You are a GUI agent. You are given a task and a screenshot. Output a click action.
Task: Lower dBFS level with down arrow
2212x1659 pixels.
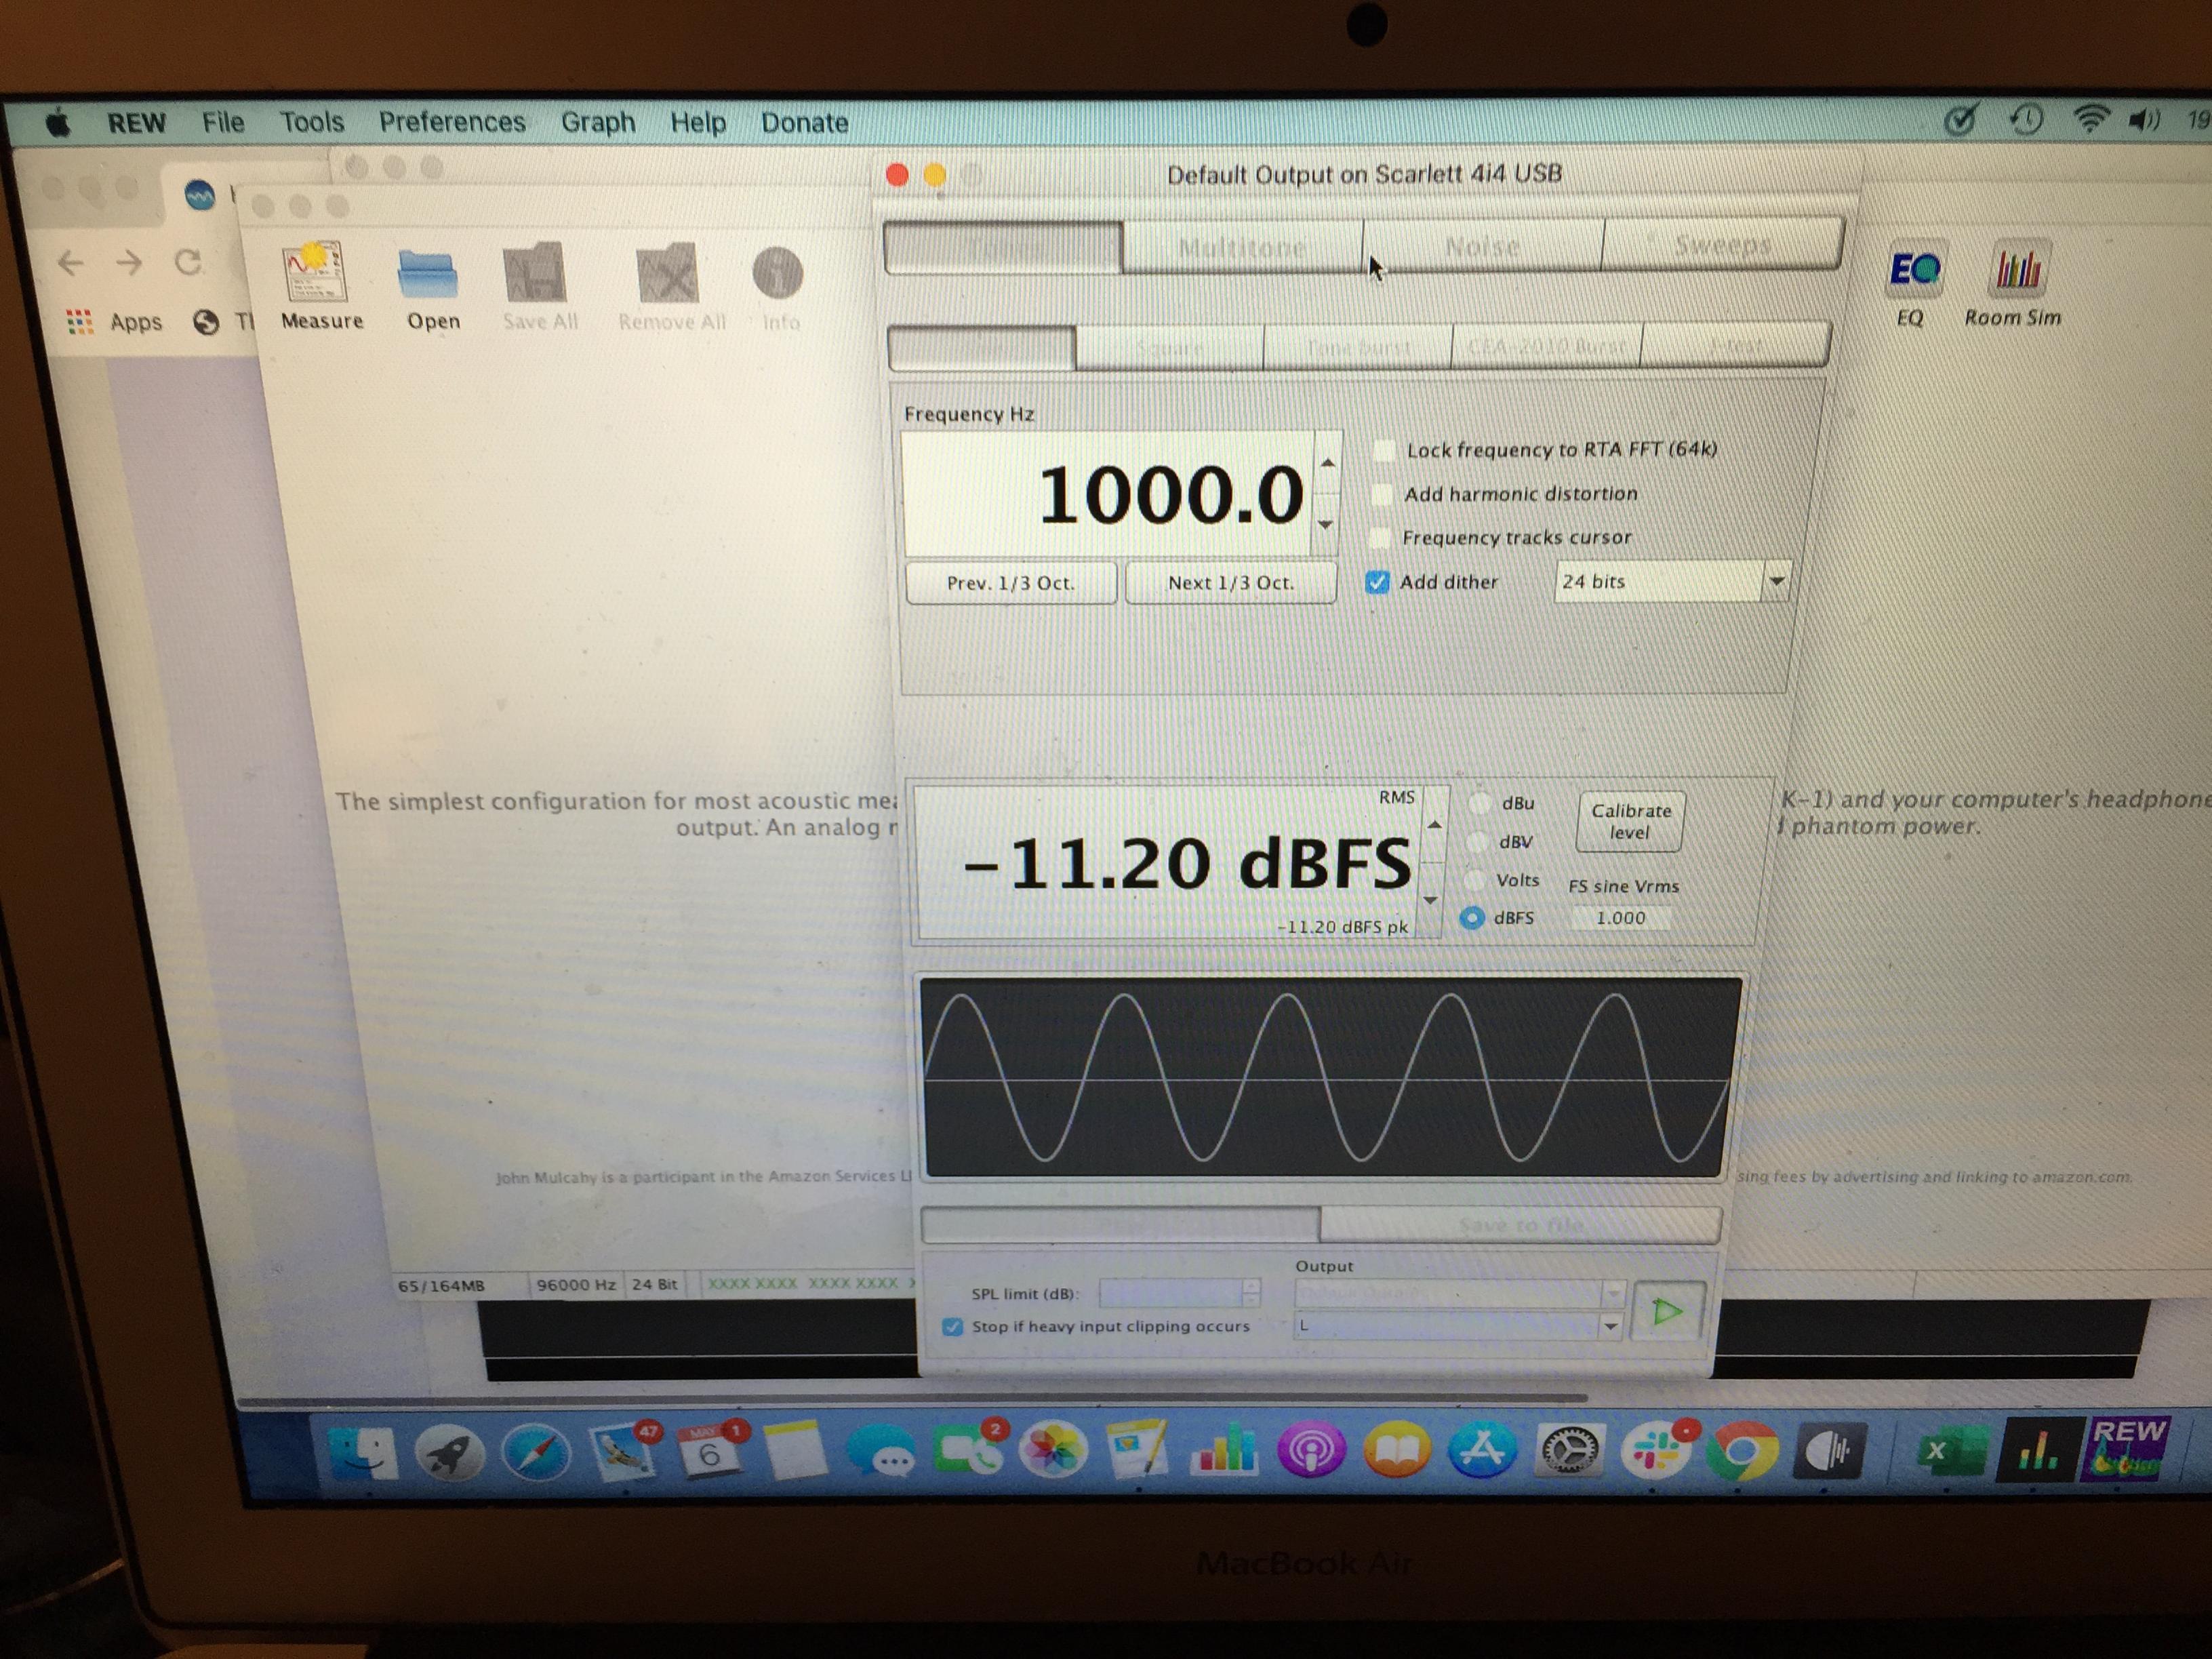[x=1431, y=900]
